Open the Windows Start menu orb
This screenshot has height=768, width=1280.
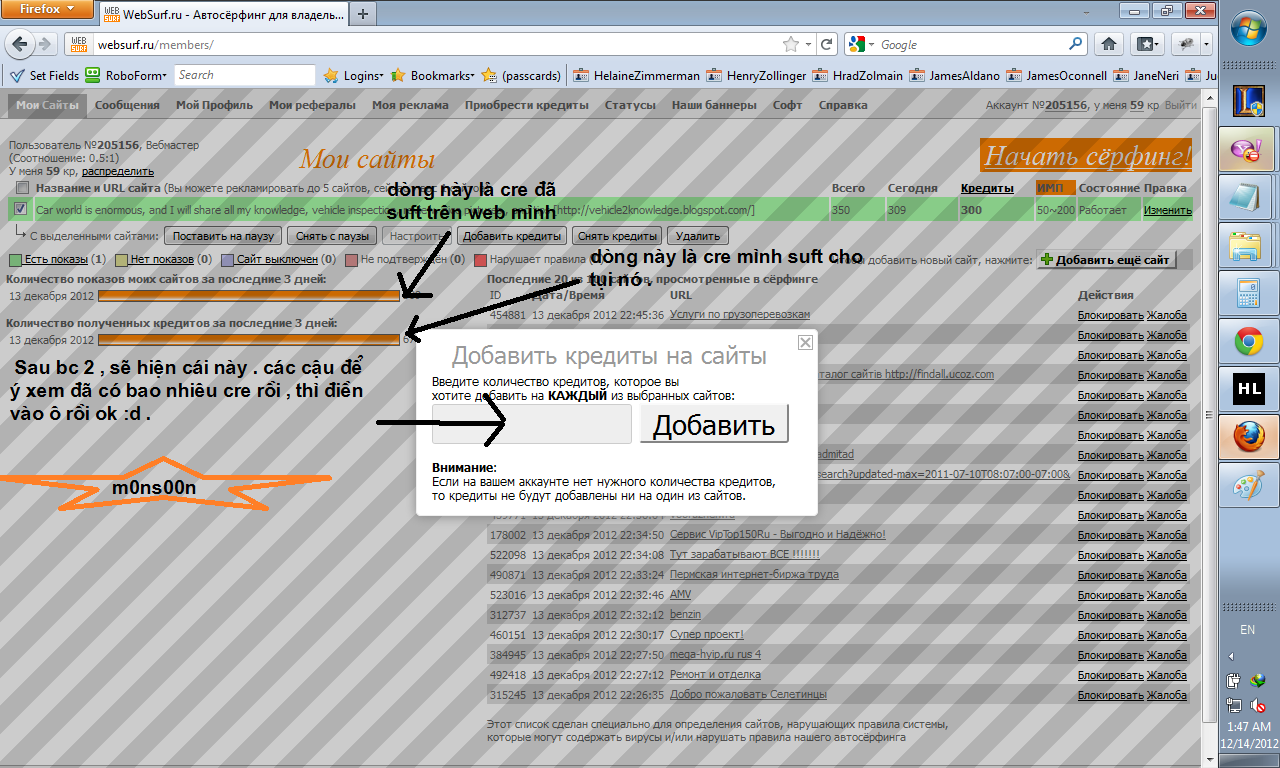pyautogui.click(x=1247, y=28)
